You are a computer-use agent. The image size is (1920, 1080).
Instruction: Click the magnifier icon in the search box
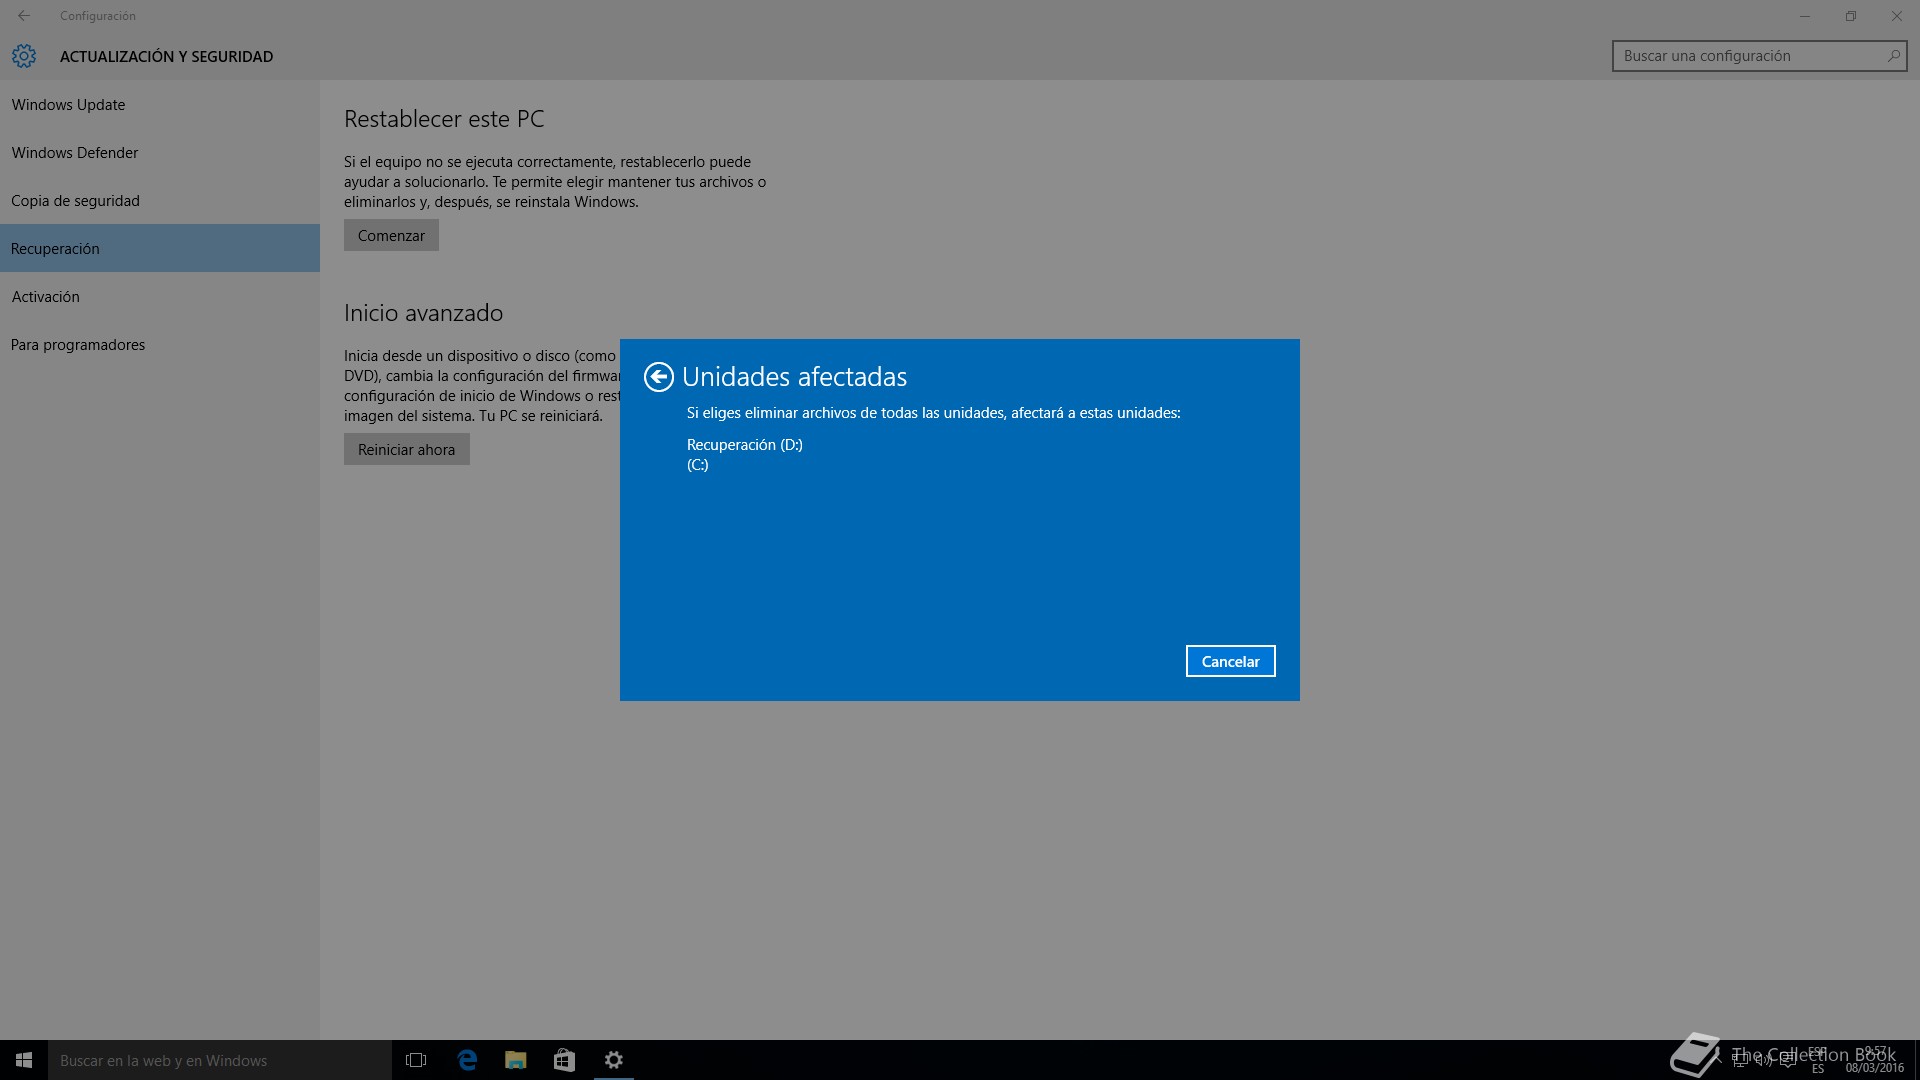click(1893, 56)
